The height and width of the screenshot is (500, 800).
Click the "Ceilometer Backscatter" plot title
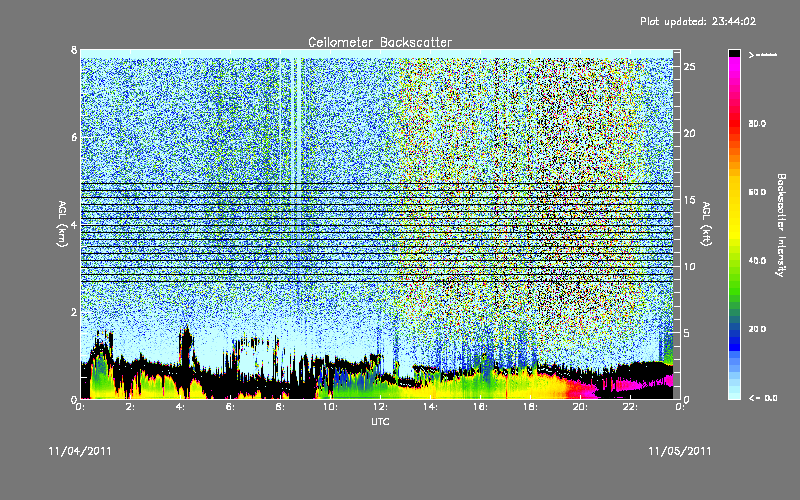point(380,42)
